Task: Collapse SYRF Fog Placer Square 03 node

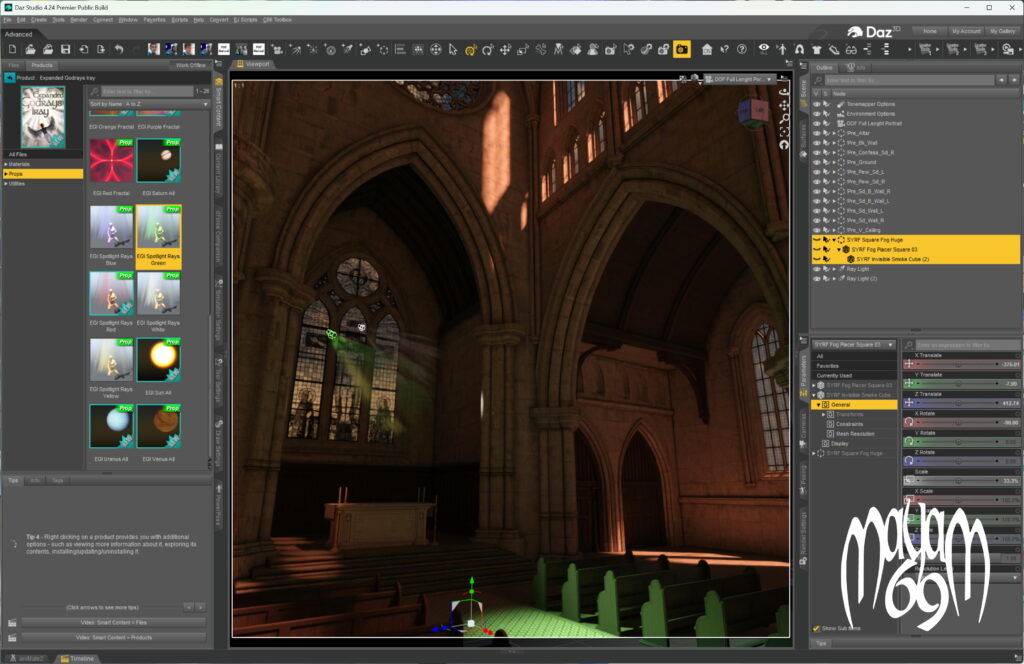Action: pyautogui.click(x=839, y=249)
